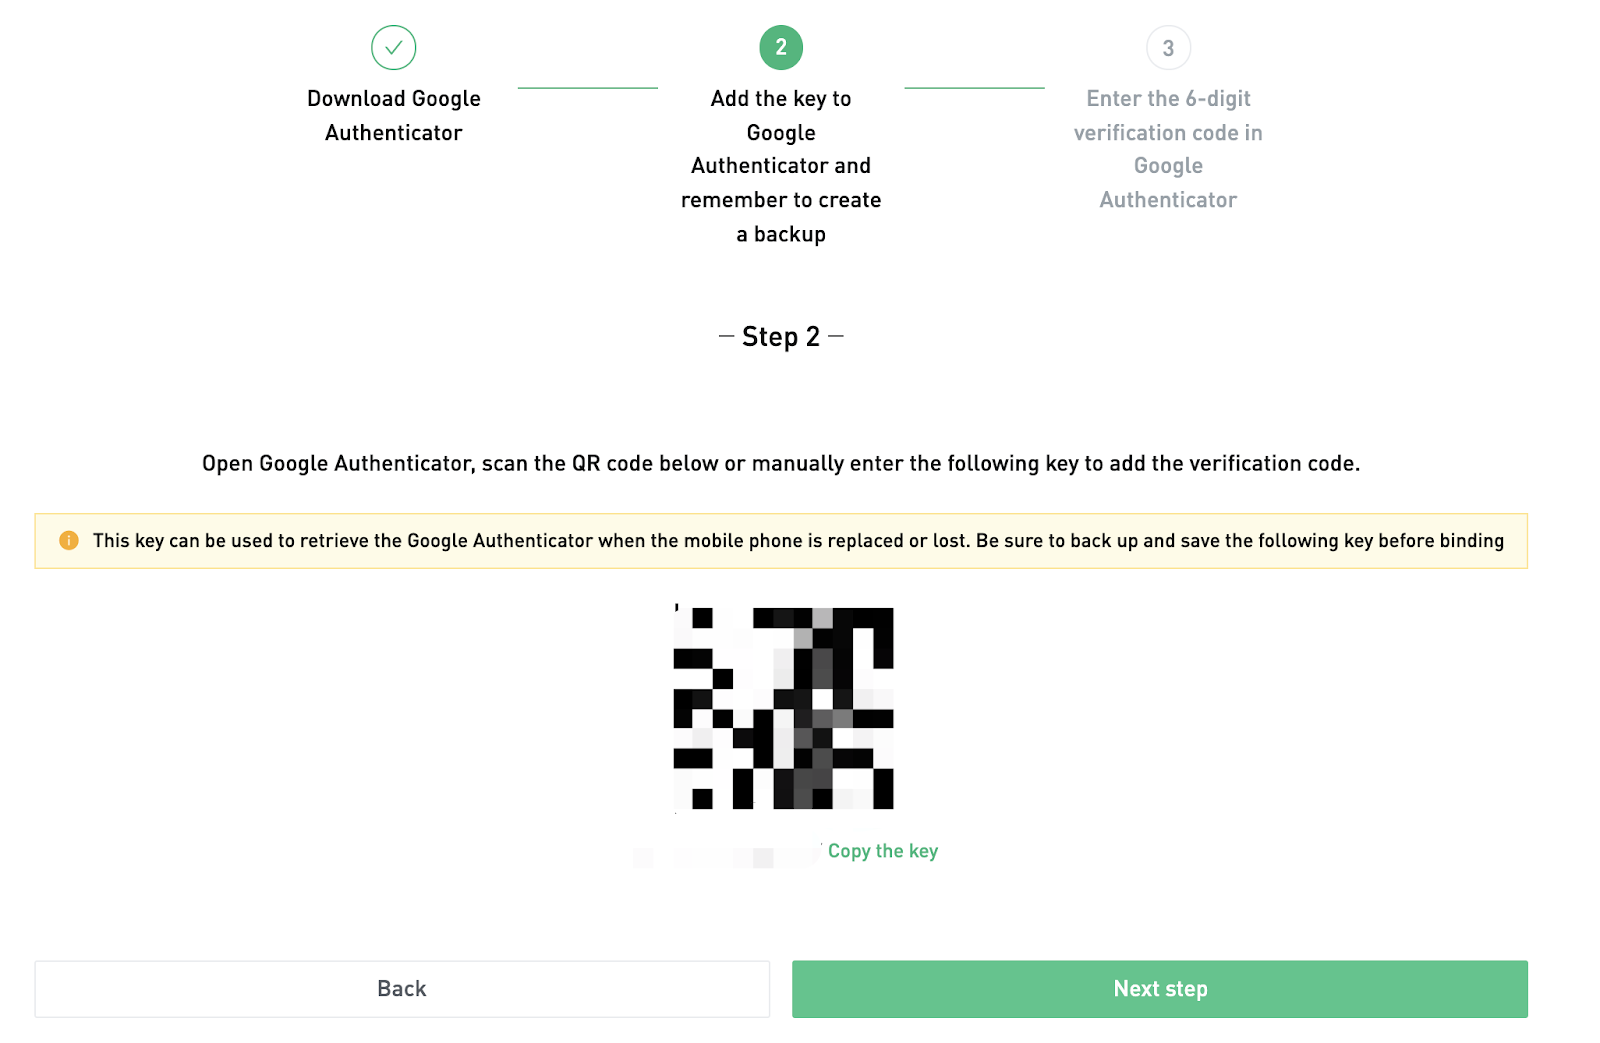Click the completed step check icon above Download Google Authenticator
Image resolution: width=1600 pixels, height=1043 pixels.
pyautogui.click(x=393, y=47)
